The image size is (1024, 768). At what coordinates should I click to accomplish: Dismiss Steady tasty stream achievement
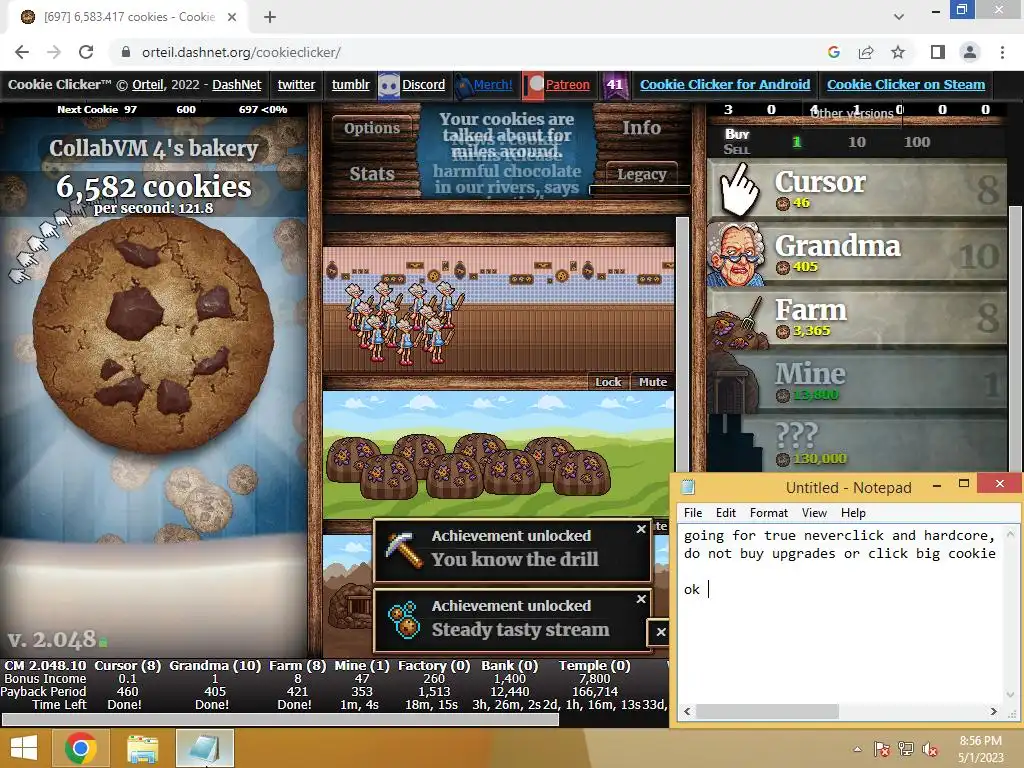(641, 599)
